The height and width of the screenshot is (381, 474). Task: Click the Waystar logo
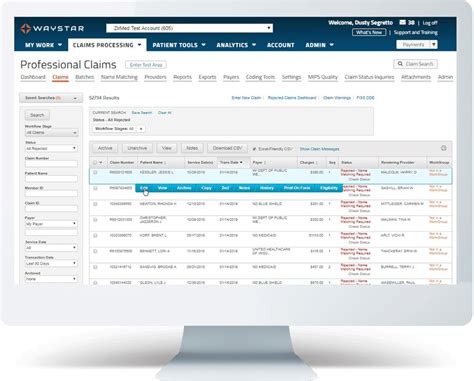[52, 28]
